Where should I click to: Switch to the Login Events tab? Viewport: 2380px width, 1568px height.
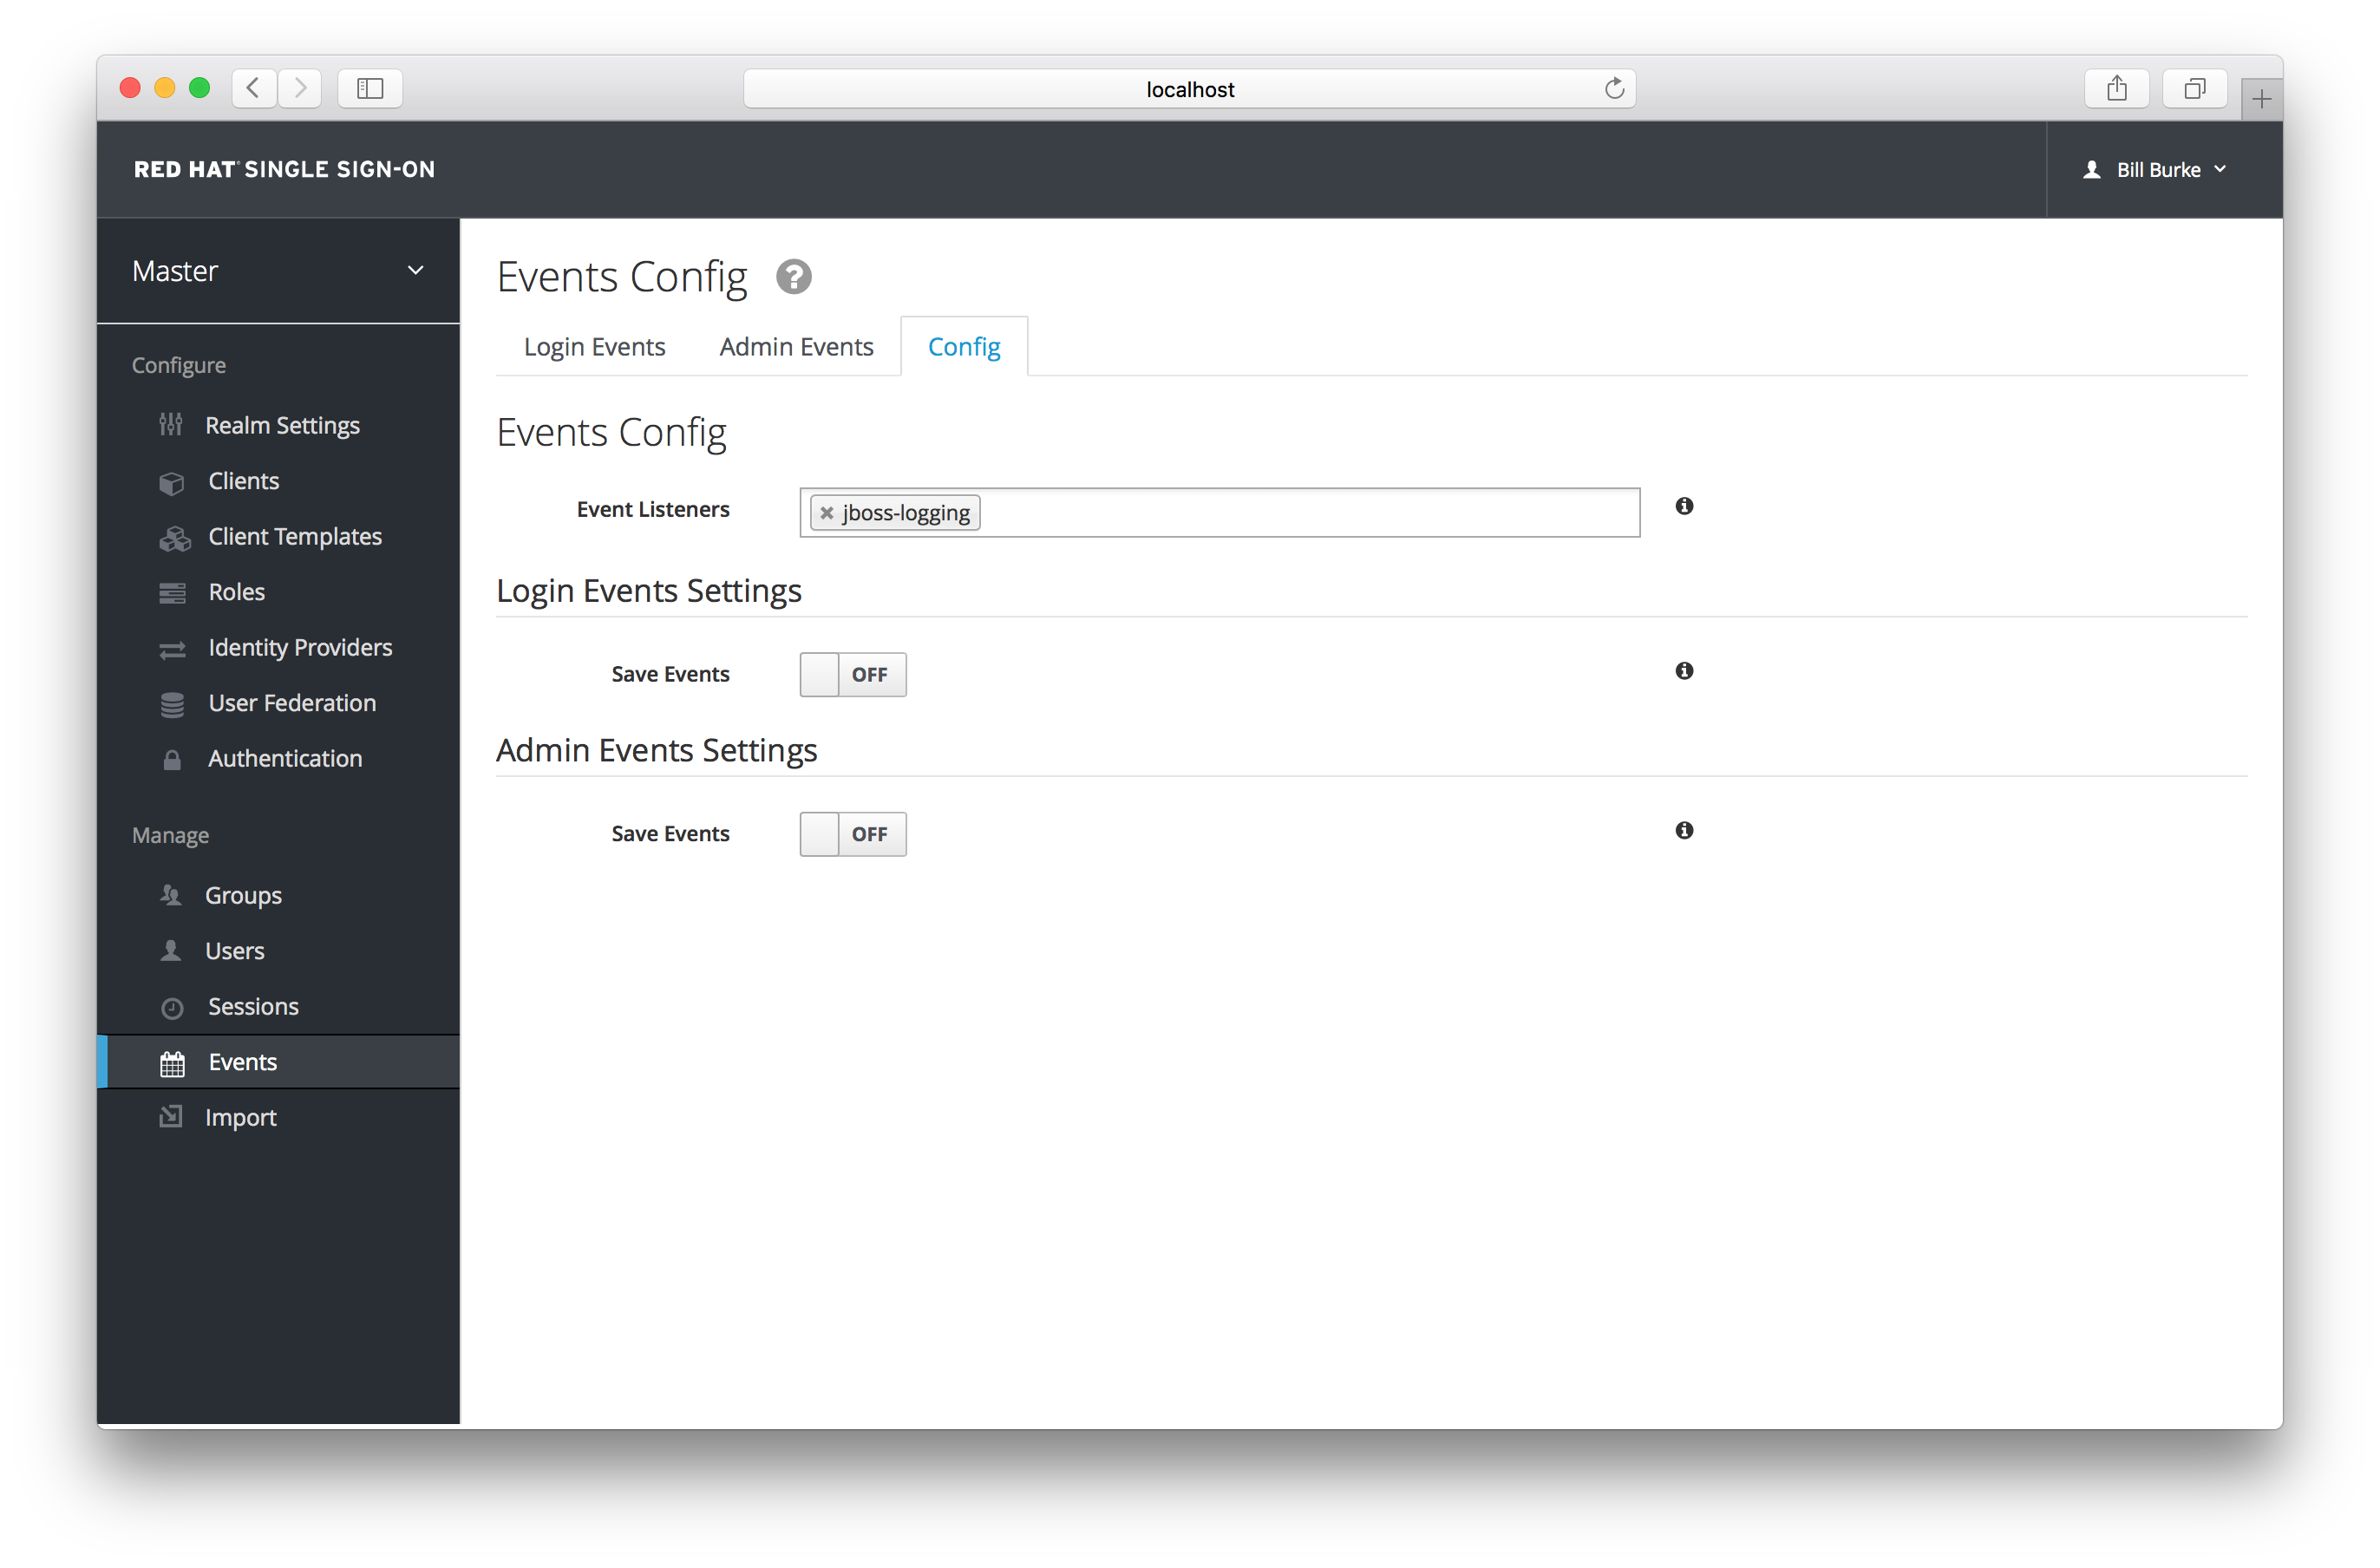(x=595, y=347)
